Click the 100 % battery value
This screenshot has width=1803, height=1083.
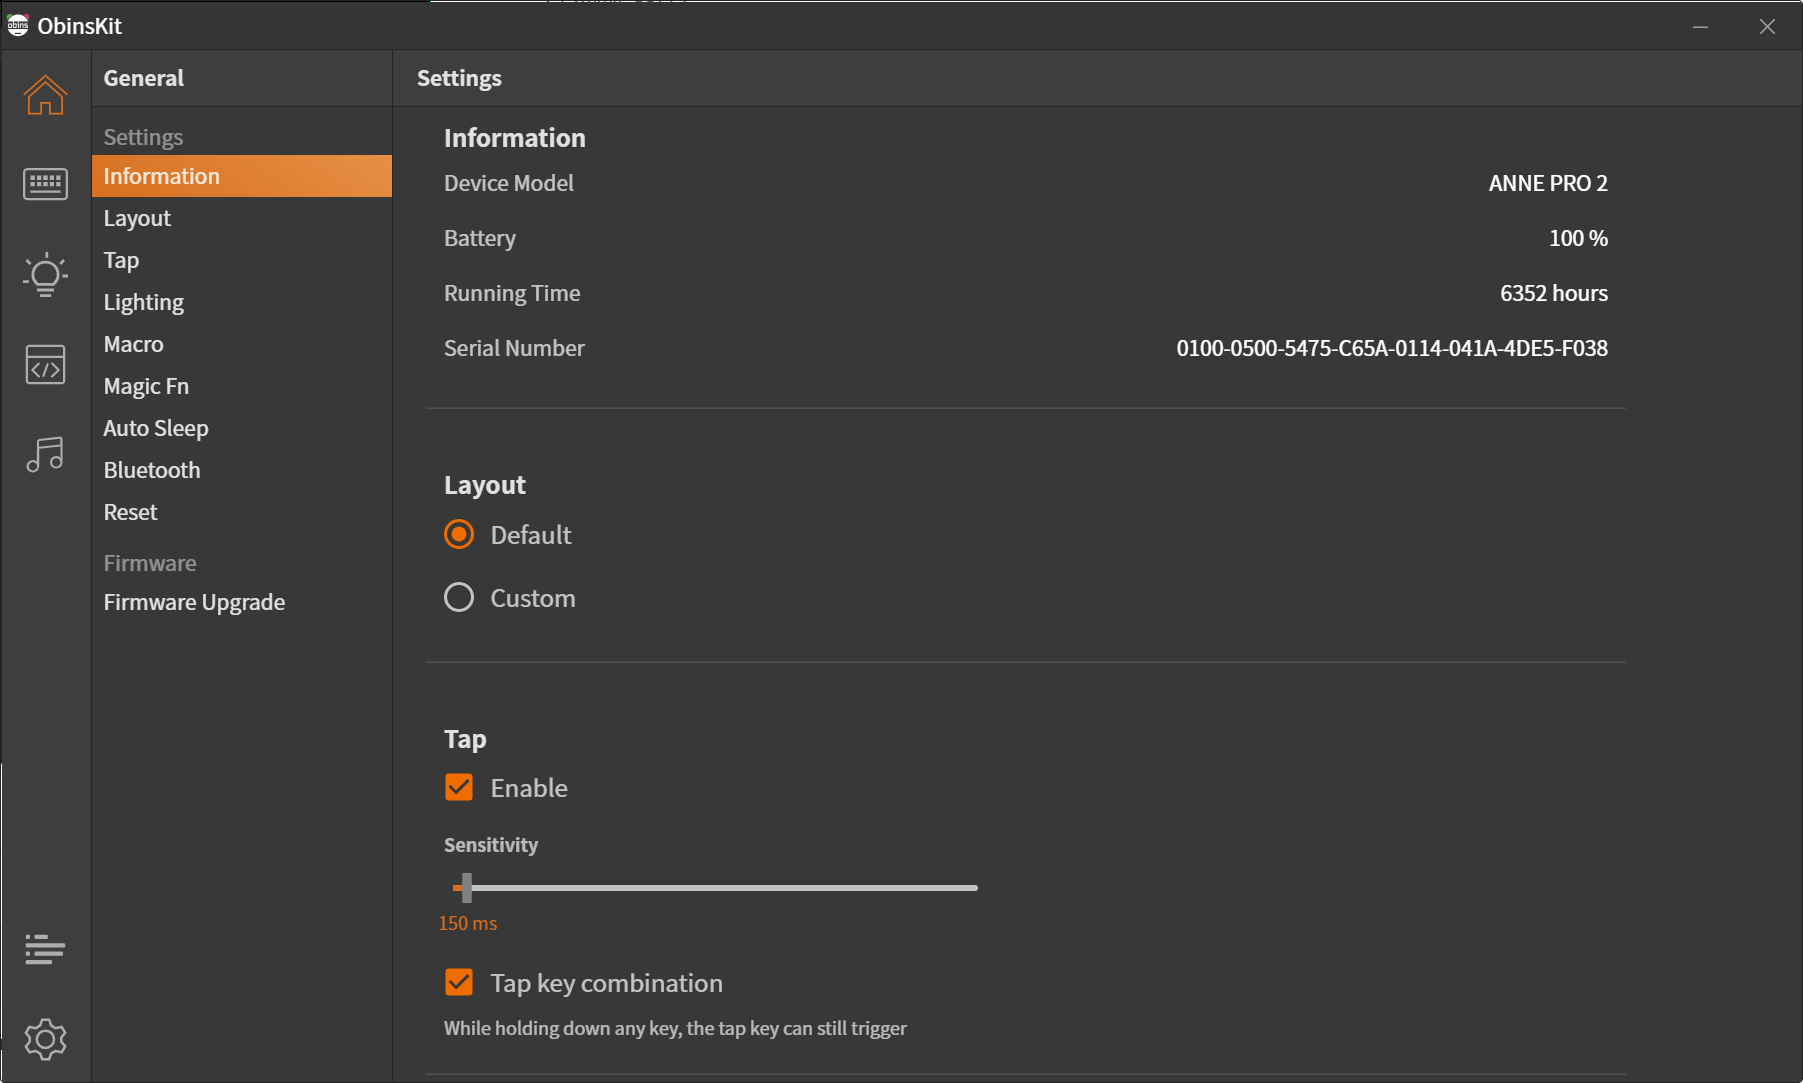pyautogui.click(x=1578, y=238)
